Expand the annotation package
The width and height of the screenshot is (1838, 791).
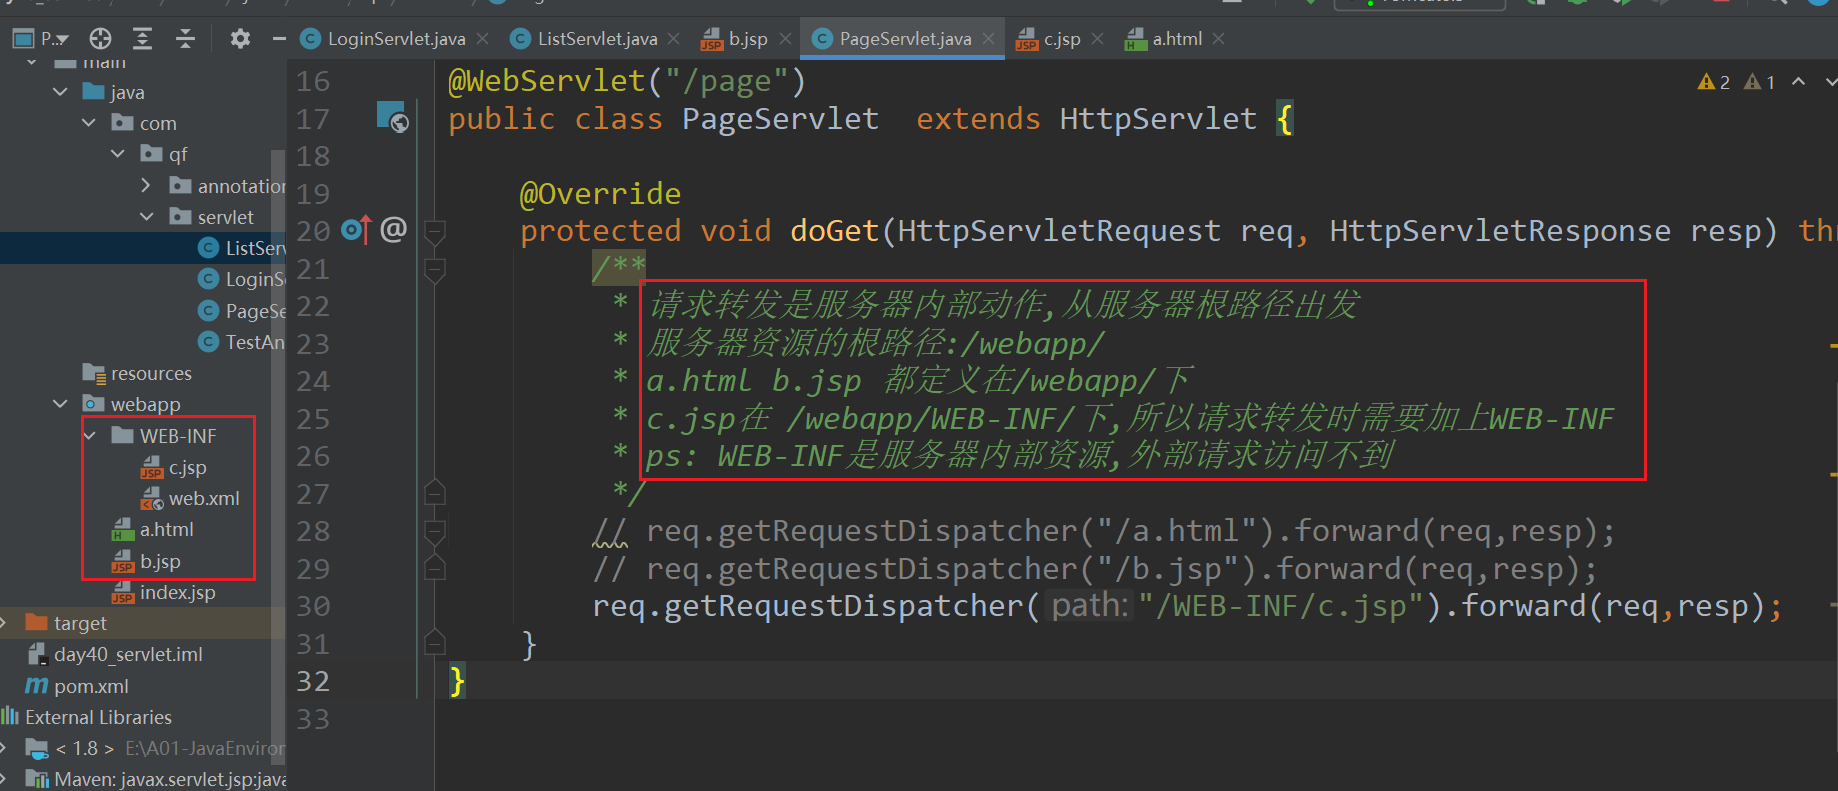(x=147, y=185)
